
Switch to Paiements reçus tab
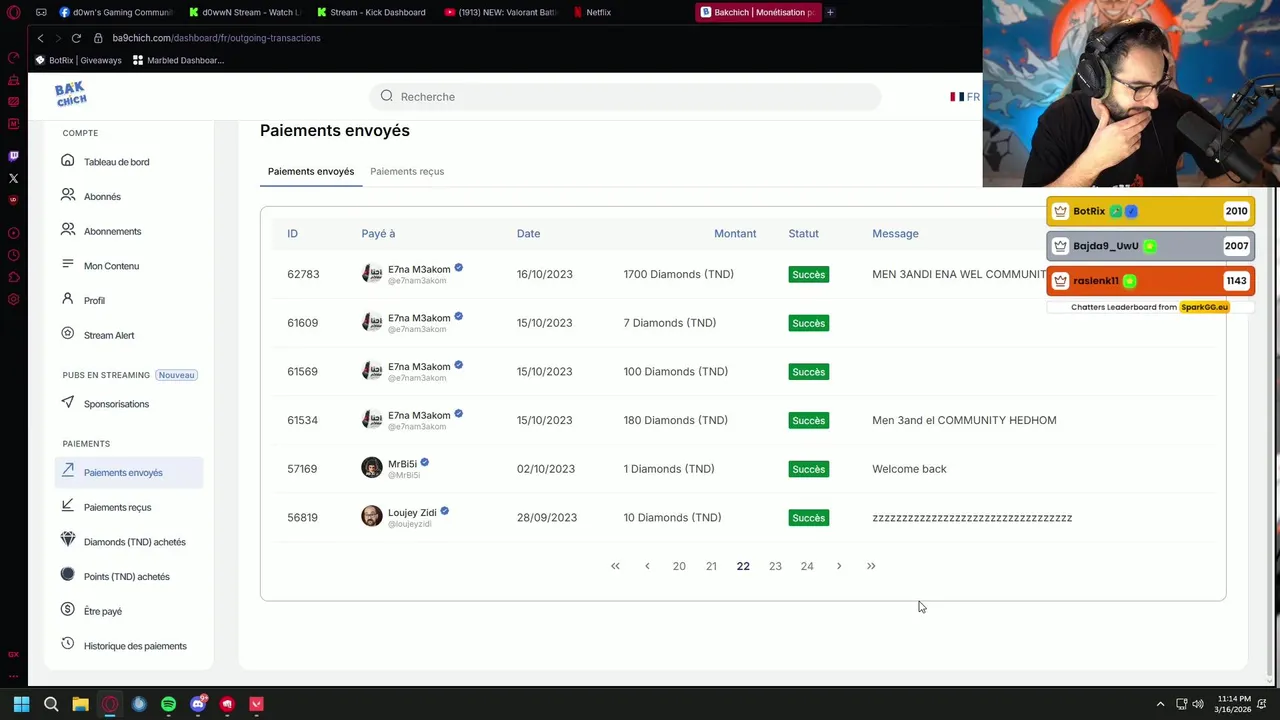click(x=407, y=171)
